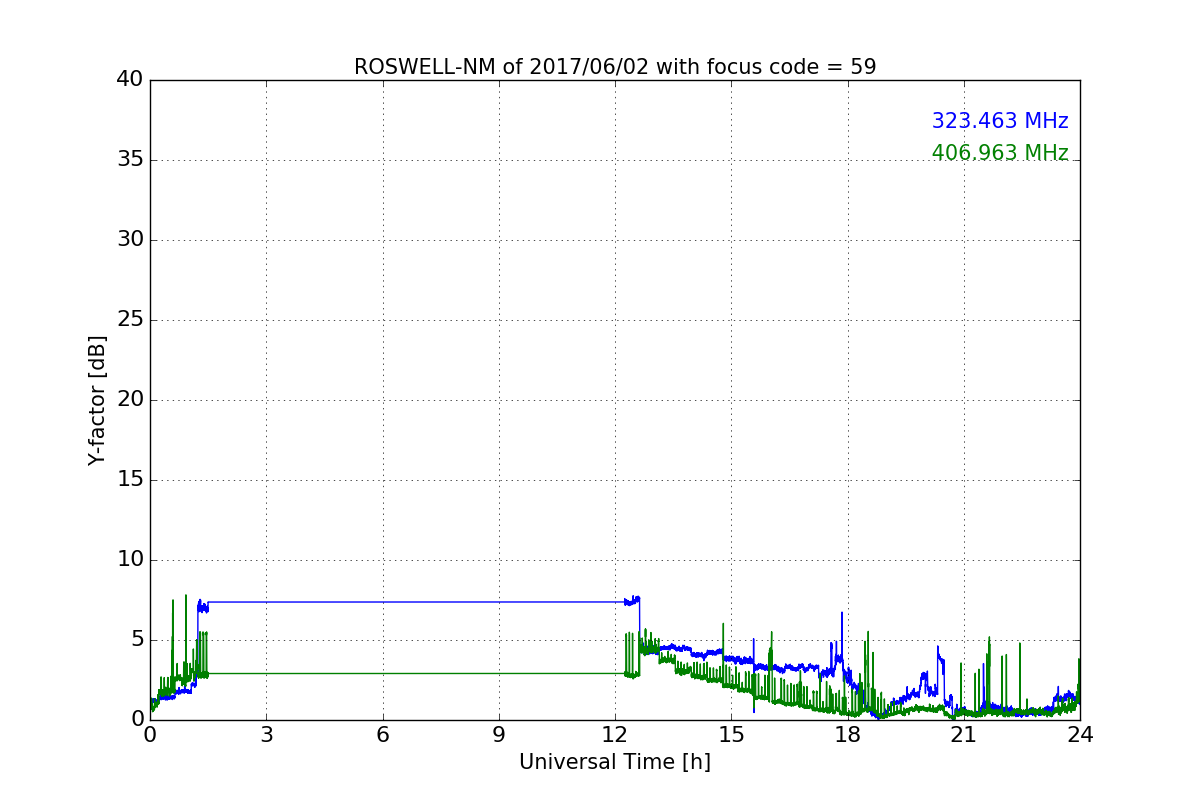
Task: Select the blue 323.463 MHz legend label
Action: tap(1000, 121)
